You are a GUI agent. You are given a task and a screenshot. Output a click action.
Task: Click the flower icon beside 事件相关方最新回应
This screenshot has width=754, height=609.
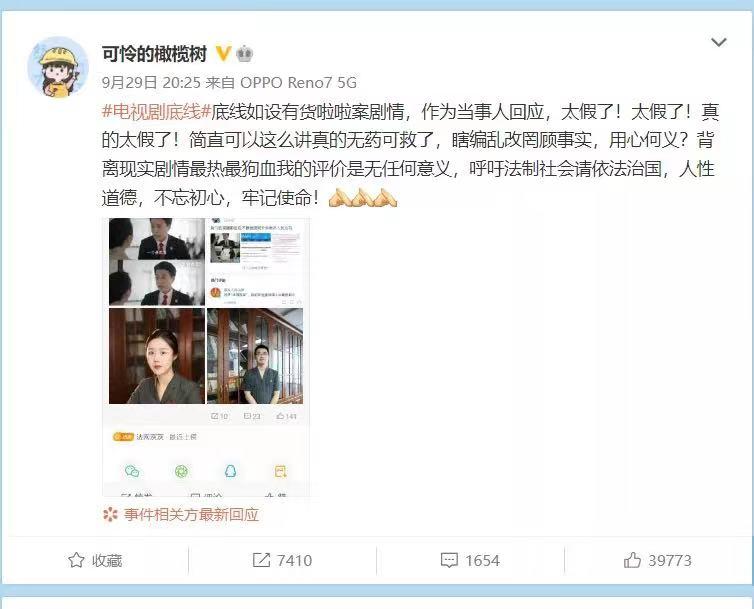(x=110, y=515)
